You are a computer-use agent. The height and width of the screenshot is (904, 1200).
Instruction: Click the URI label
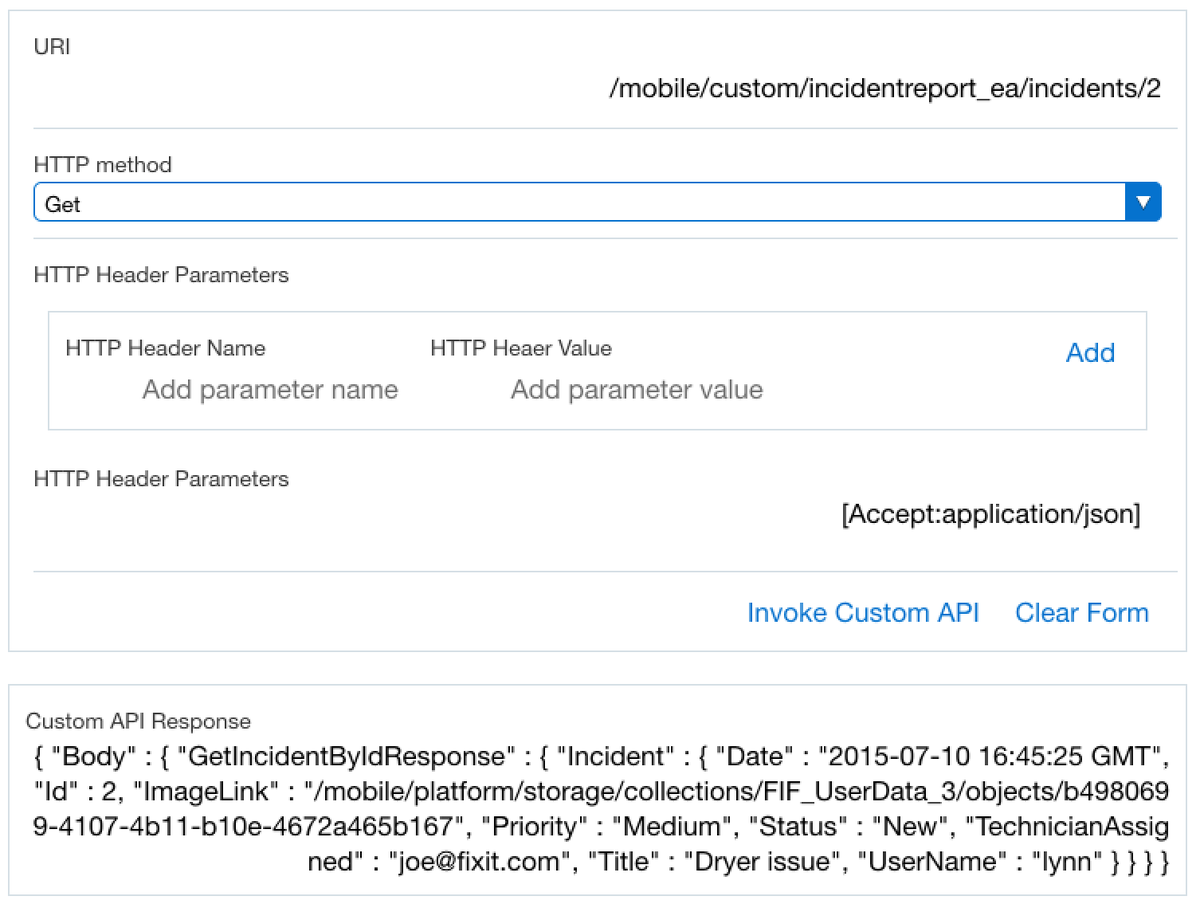(52, 47)
